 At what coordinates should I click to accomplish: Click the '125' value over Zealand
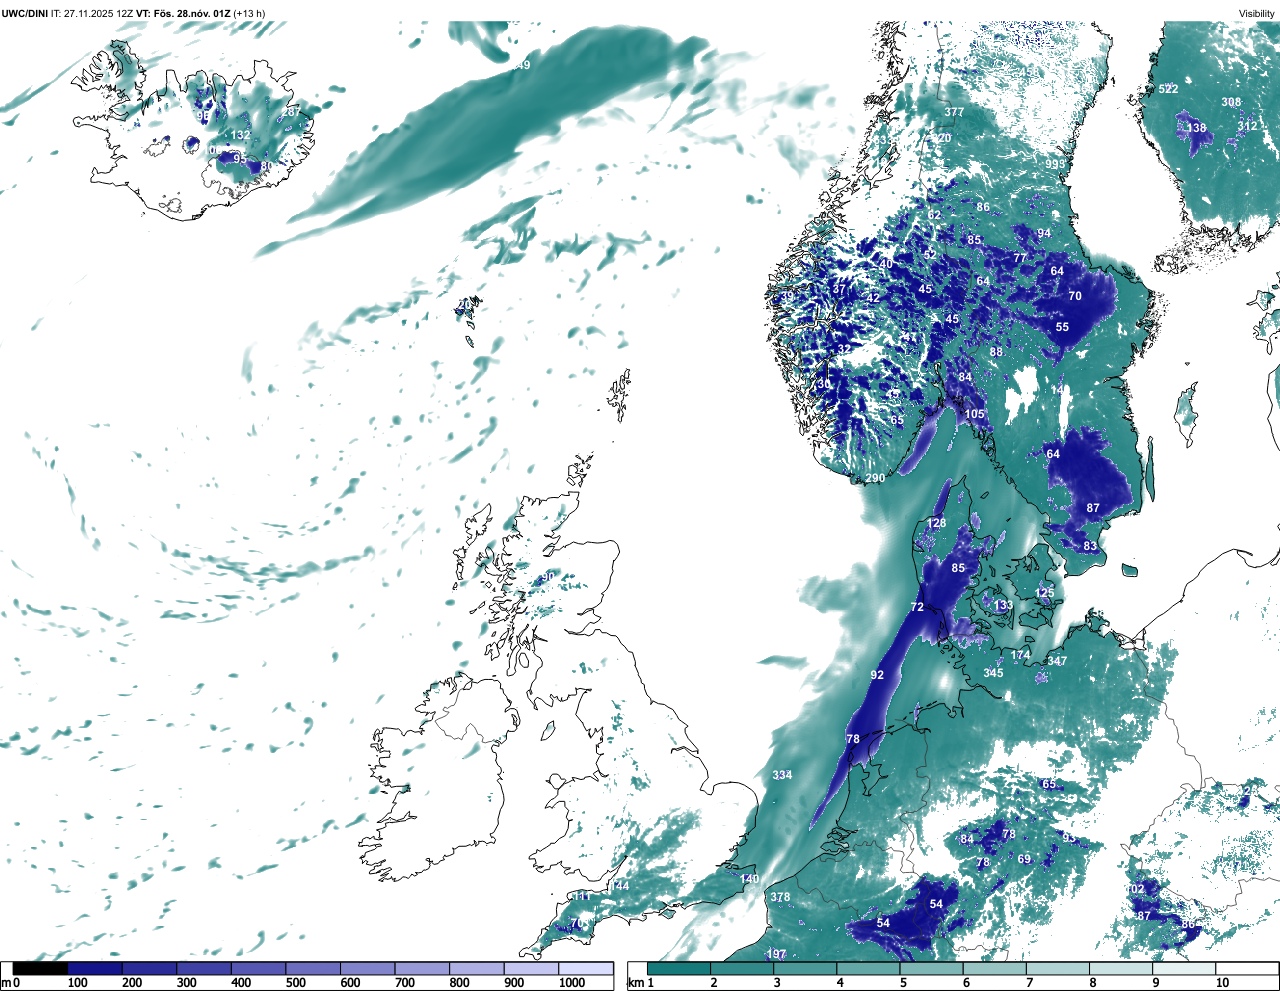tap(1044, 593)
